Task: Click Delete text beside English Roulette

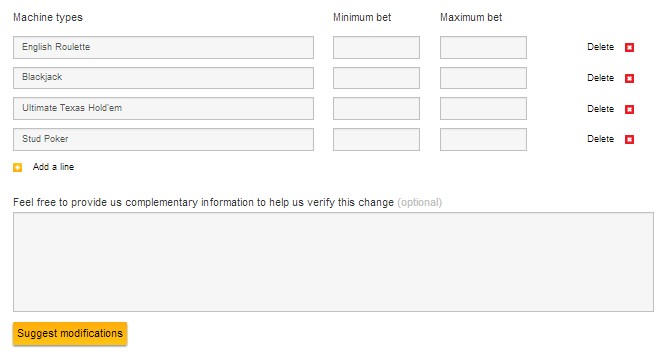Action: 600,47
